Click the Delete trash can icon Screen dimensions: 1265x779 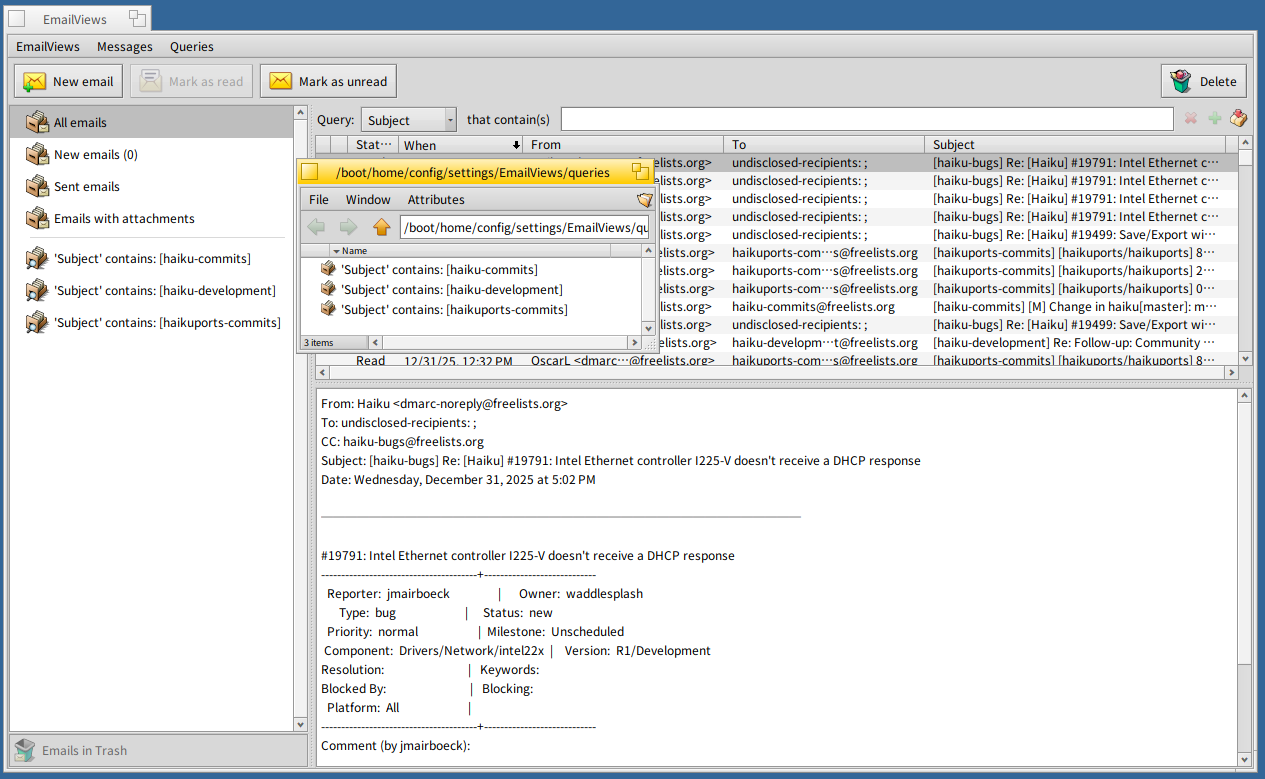[x=1181, y=82]
